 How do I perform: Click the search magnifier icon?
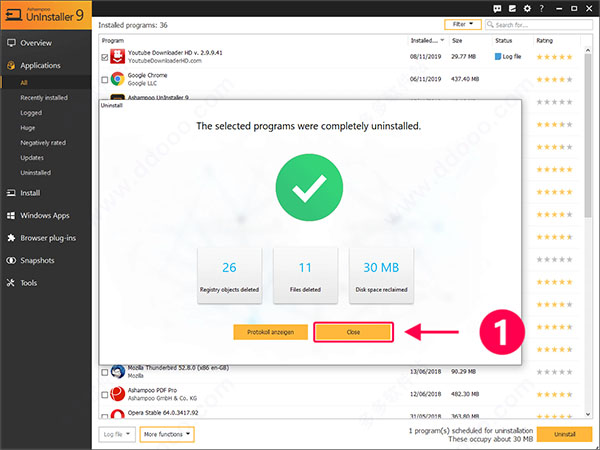coord(490,24)
